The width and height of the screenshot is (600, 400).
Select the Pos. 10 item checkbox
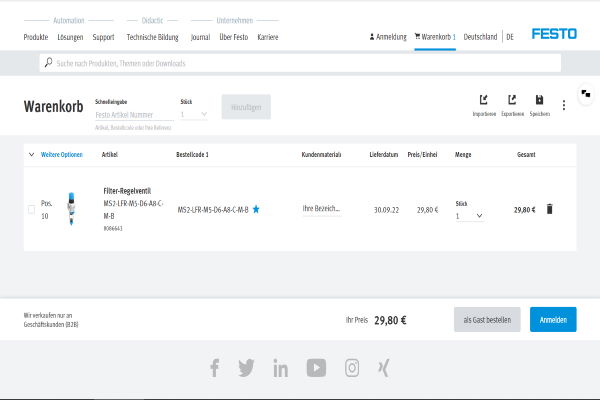pos(31,209)
